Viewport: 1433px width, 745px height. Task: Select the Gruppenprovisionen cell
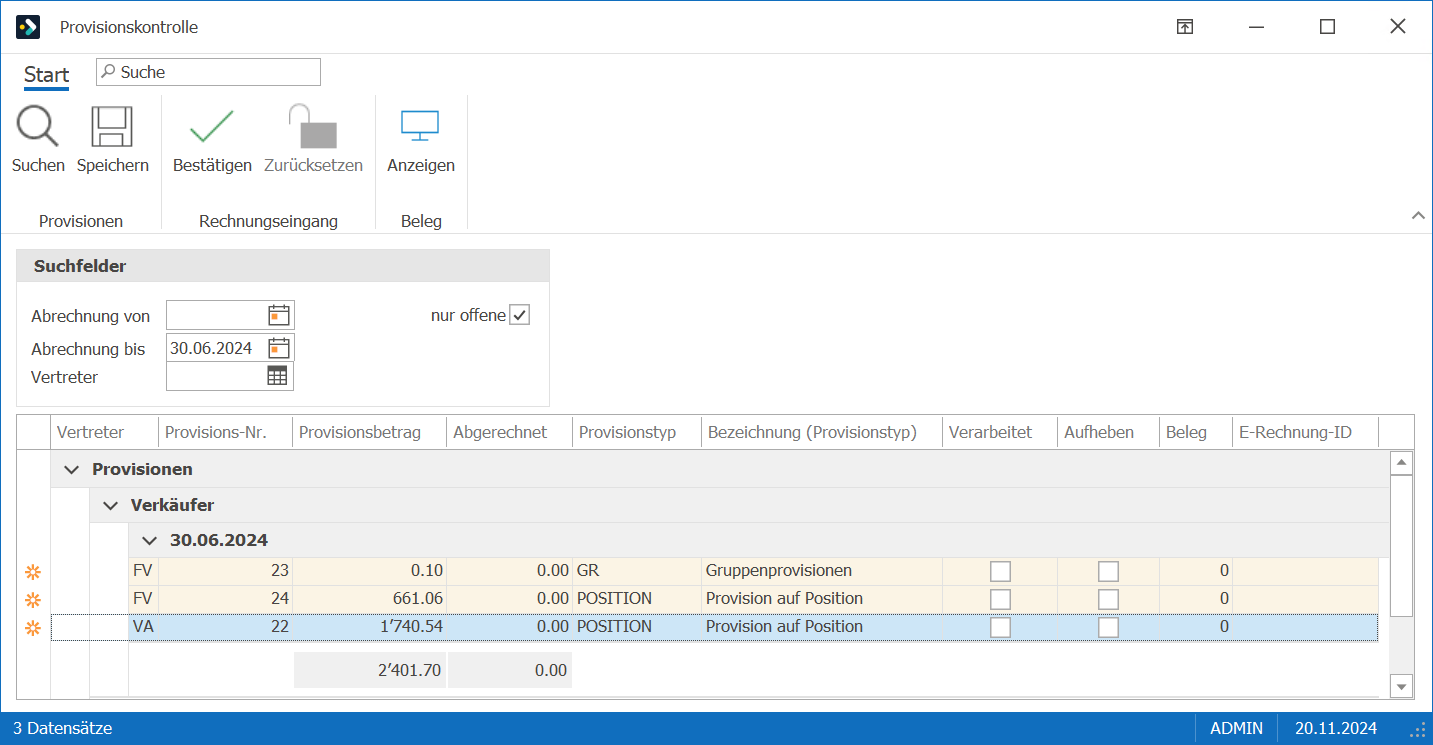[822, 571]
